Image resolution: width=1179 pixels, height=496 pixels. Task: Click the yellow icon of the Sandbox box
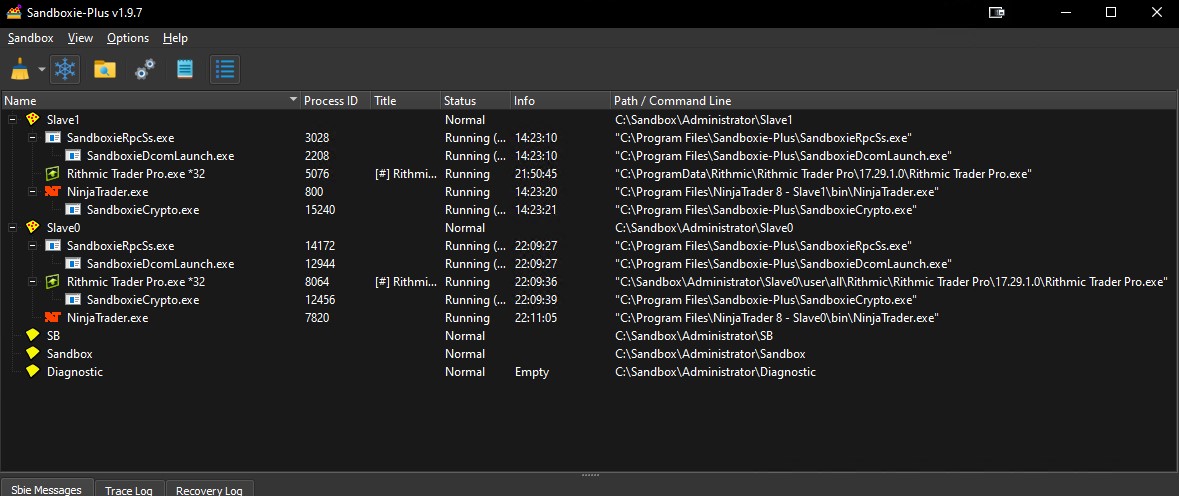coord(32,354)
